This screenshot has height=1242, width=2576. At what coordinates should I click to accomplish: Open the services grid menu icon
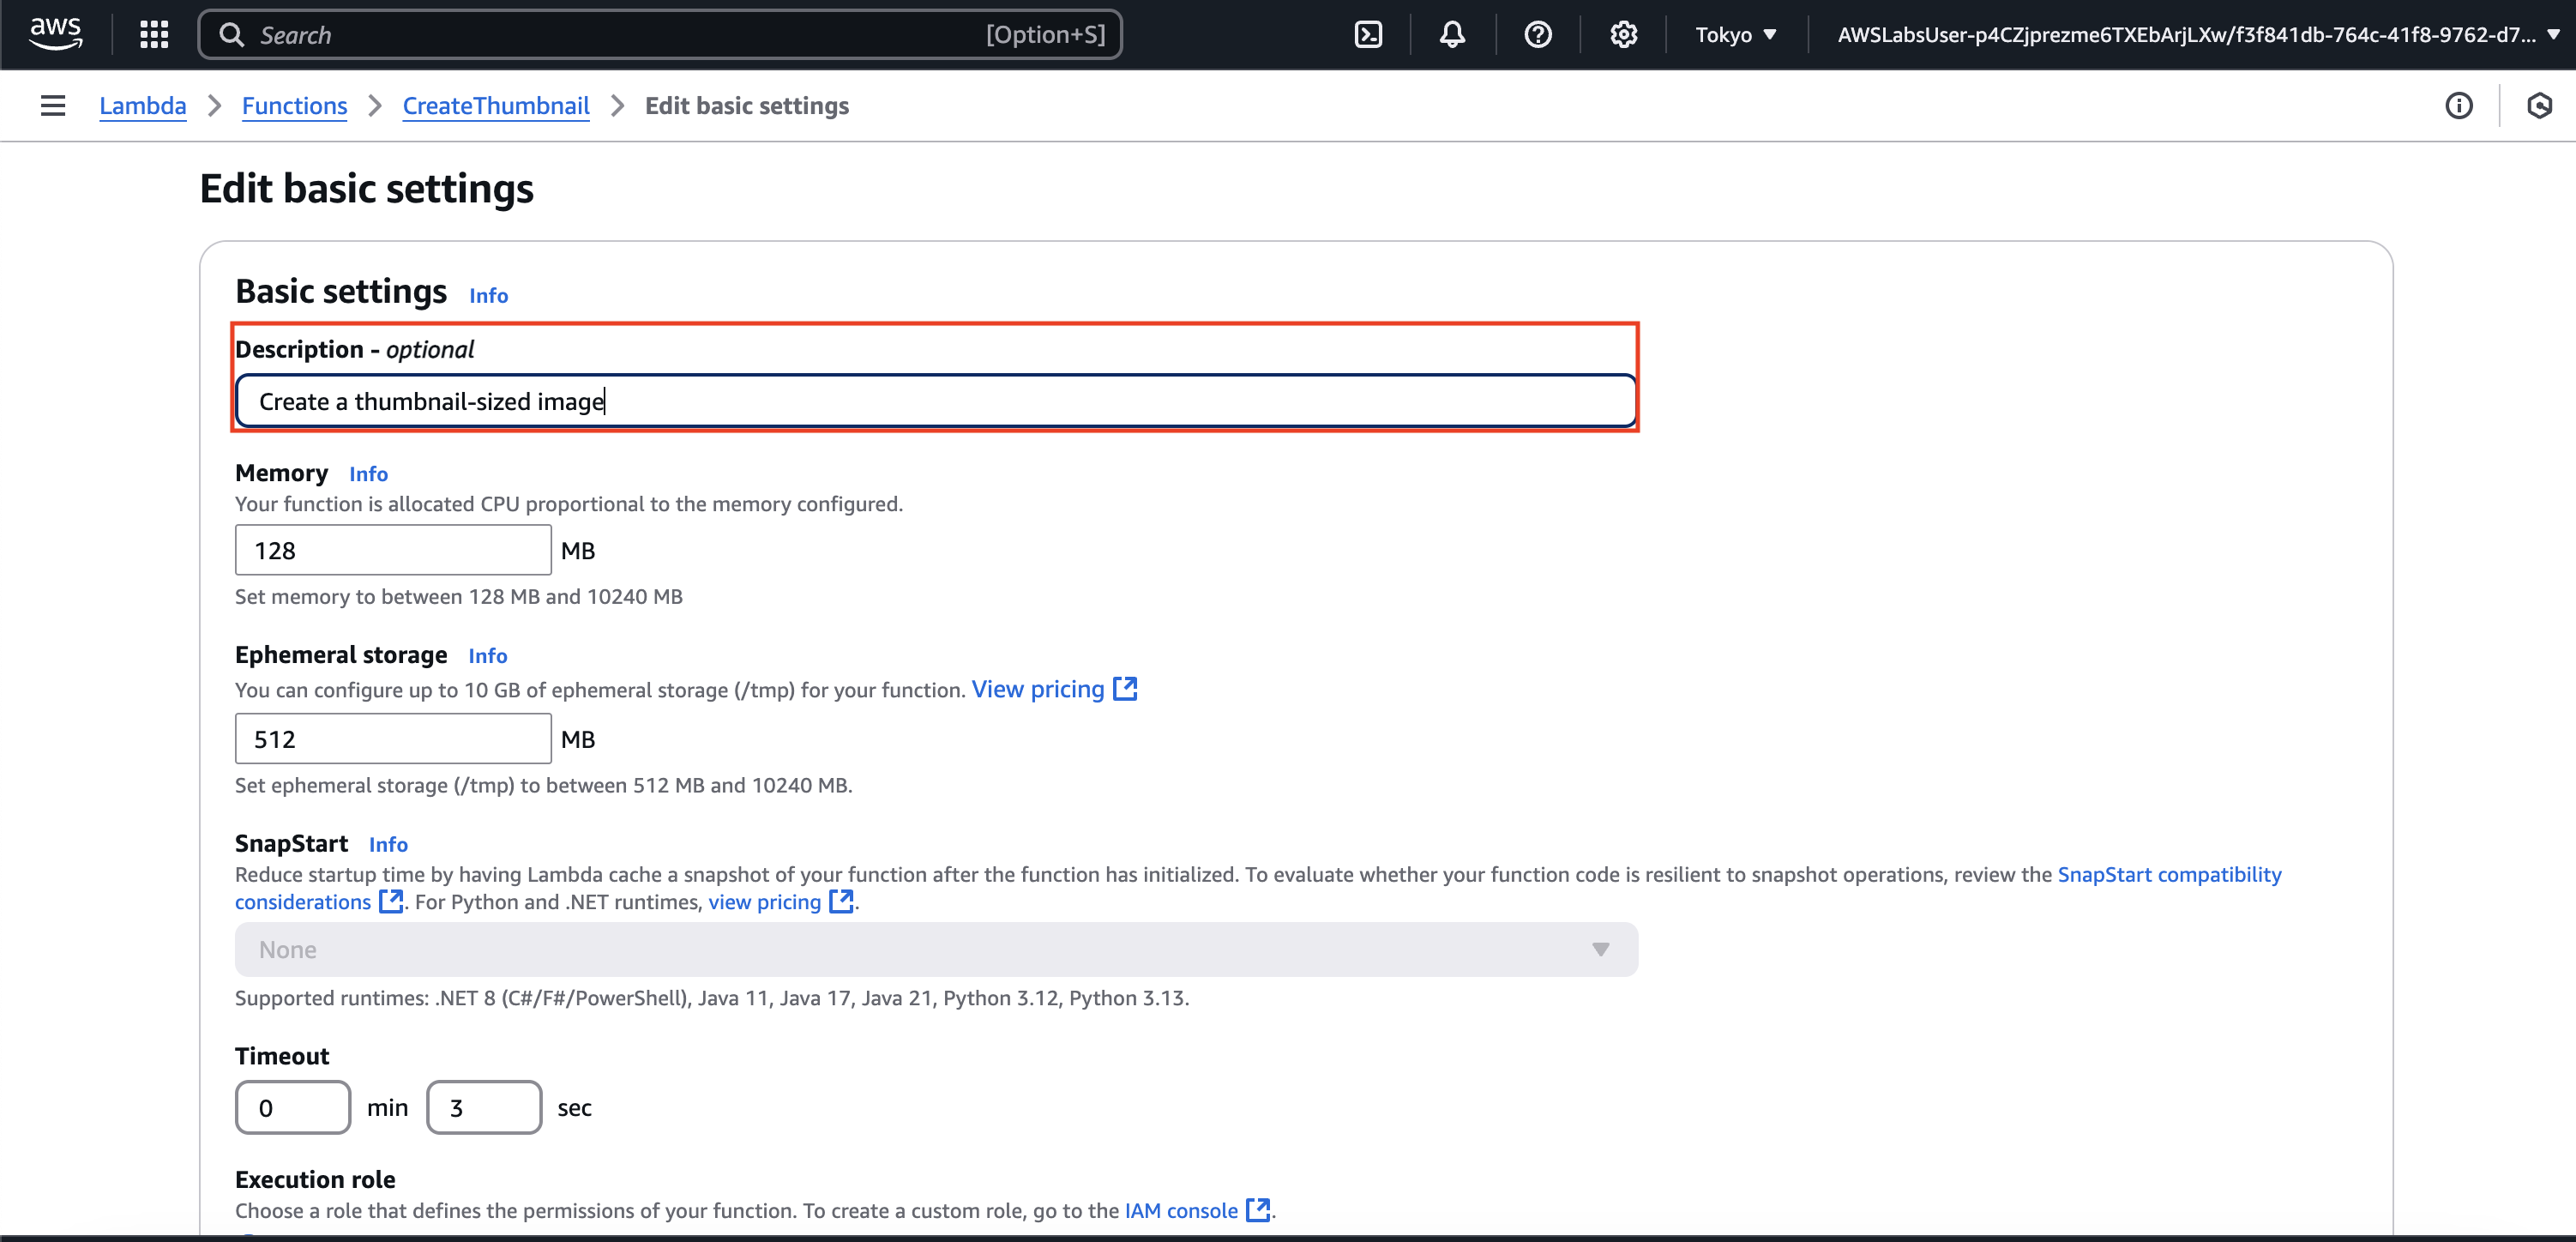pyautogui.click(x=154, y=35)
